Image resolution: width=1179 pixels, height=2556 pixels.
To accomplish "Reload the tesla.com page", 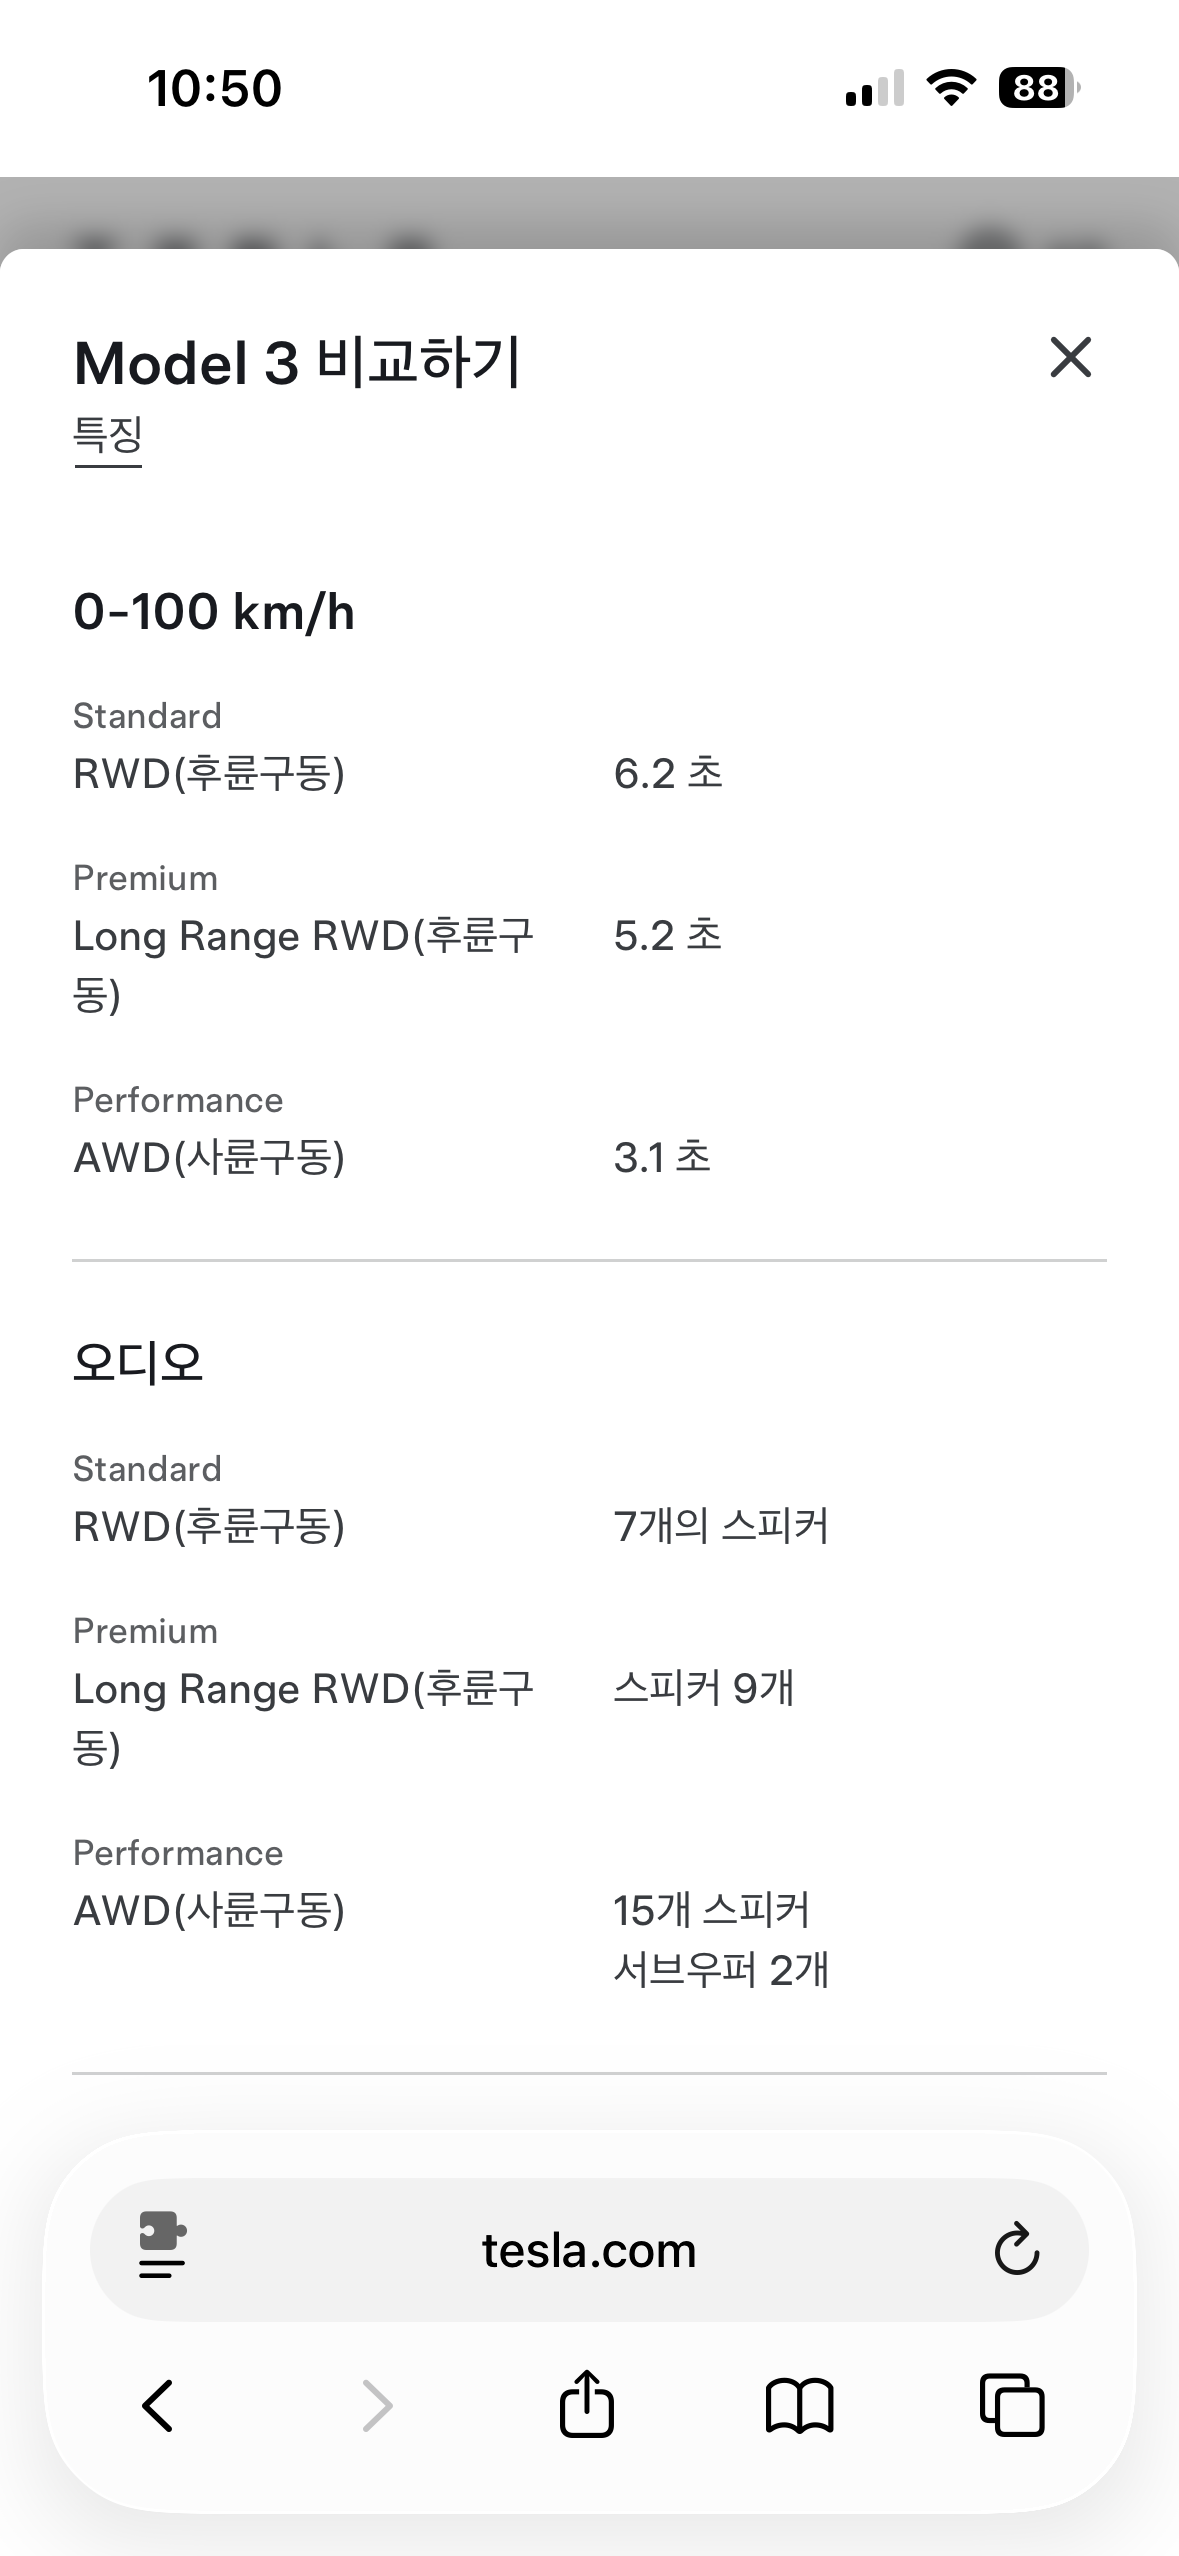I will [x=1016, y=2250].
